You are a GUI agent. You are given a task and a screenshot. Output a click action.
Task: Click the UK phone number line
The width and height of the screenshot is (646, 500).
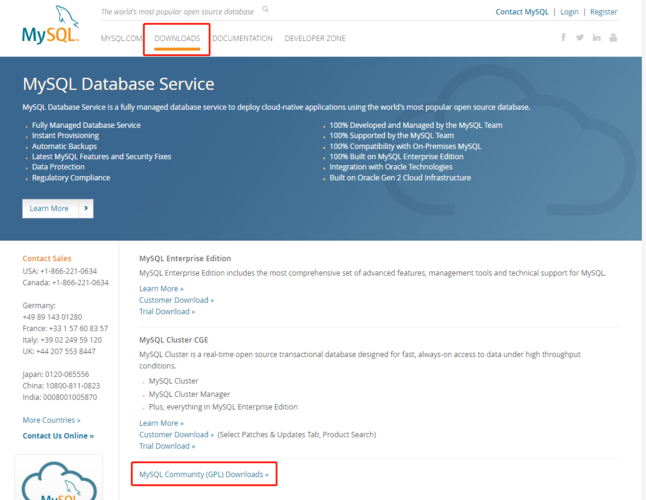tap(59, 351)
